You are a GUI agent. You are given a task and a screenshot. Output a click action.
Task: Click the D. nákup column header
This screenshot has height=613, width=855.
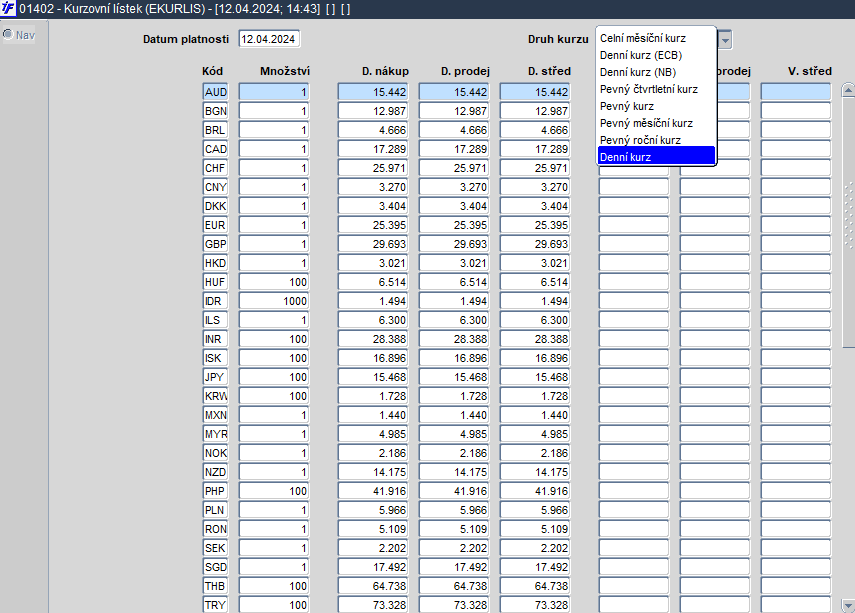385,71
